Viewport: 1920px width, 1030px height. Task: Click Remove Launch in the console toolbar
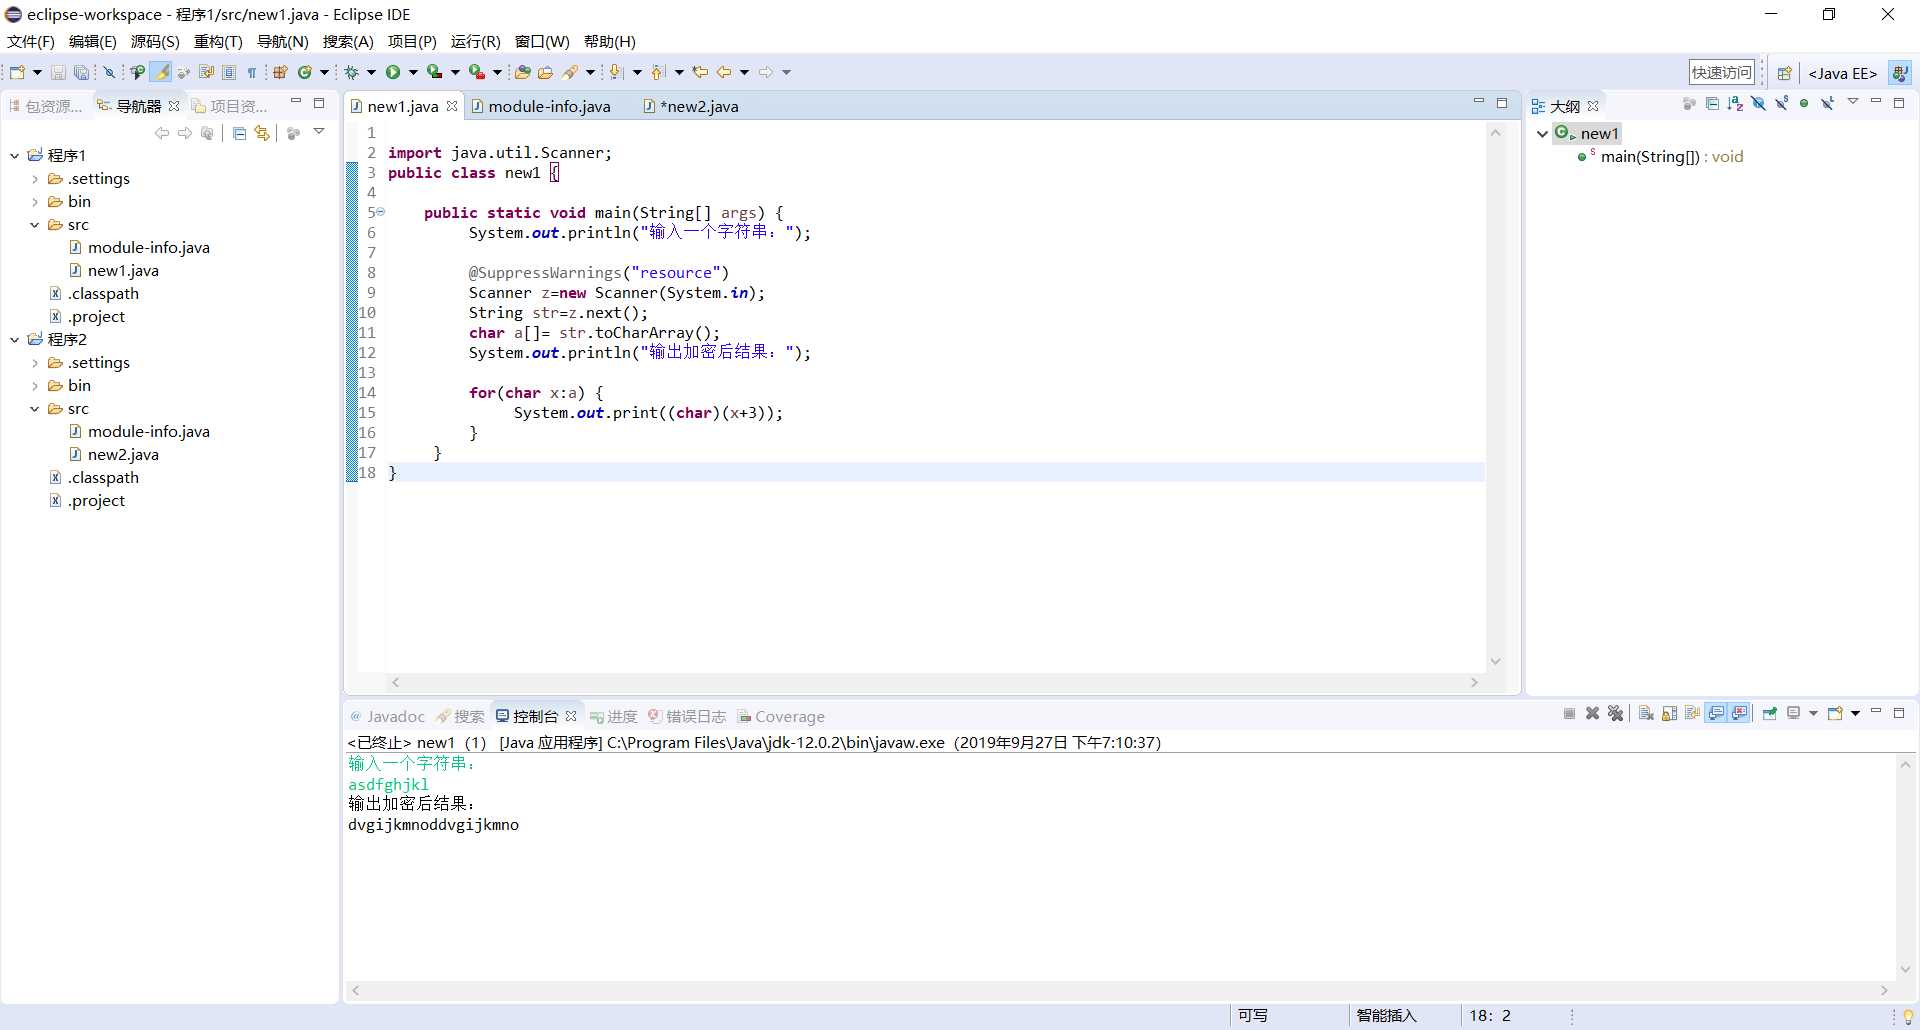1592,713
